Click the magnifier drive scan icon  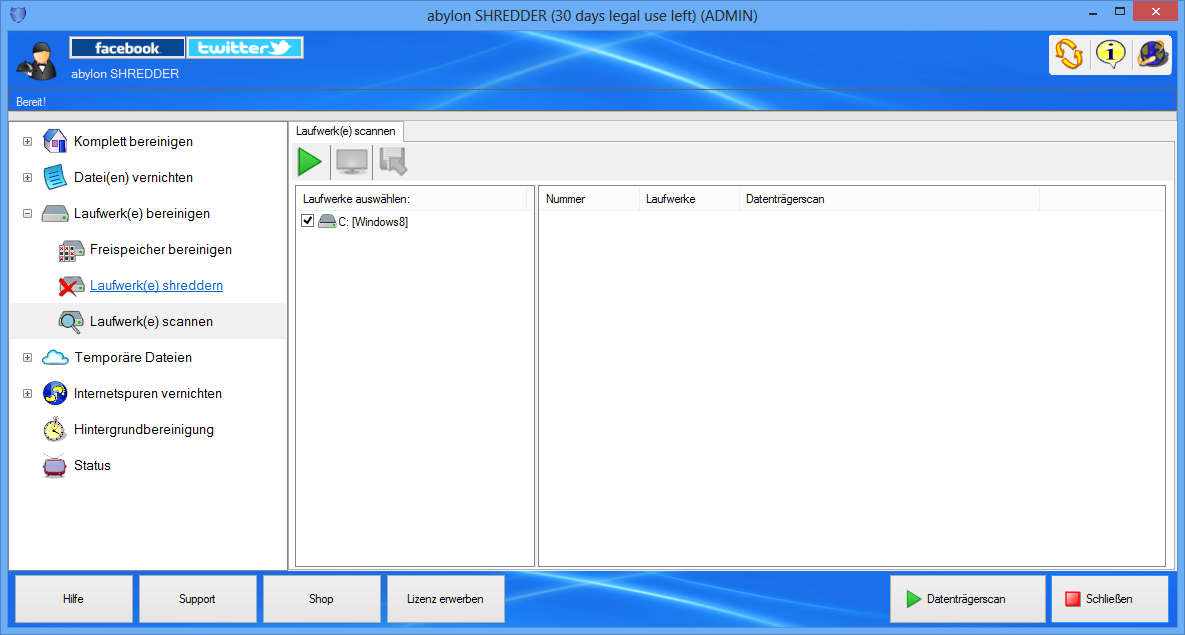(71, 322)
